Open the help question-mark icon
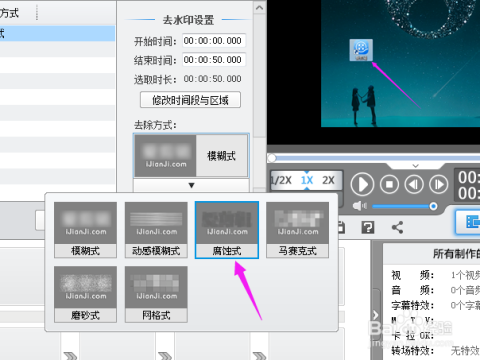 (x=368, y=228)
